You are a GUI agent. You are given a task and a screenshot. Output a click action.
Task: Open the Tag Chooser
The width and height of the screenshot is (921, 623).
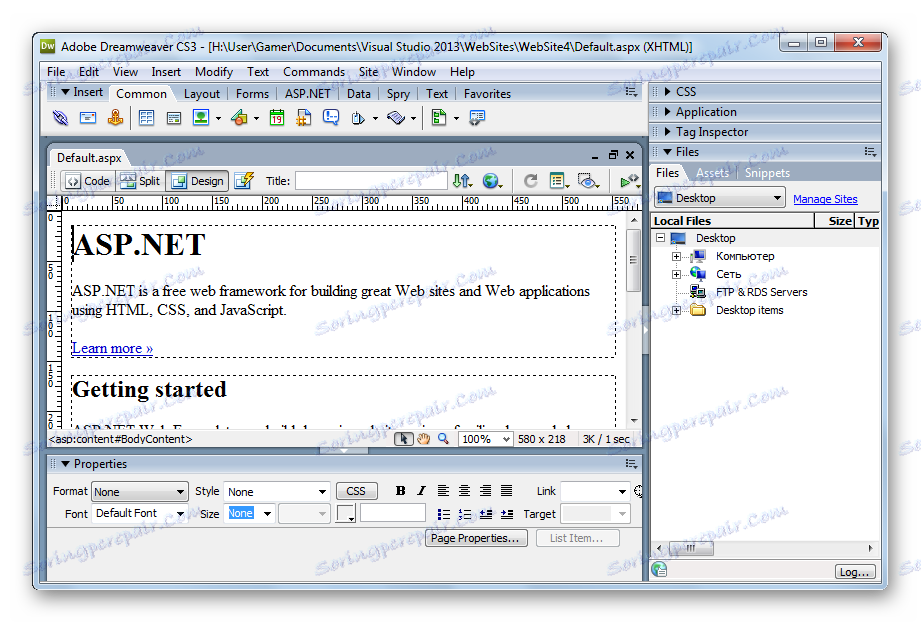click(x=476, y=118)
